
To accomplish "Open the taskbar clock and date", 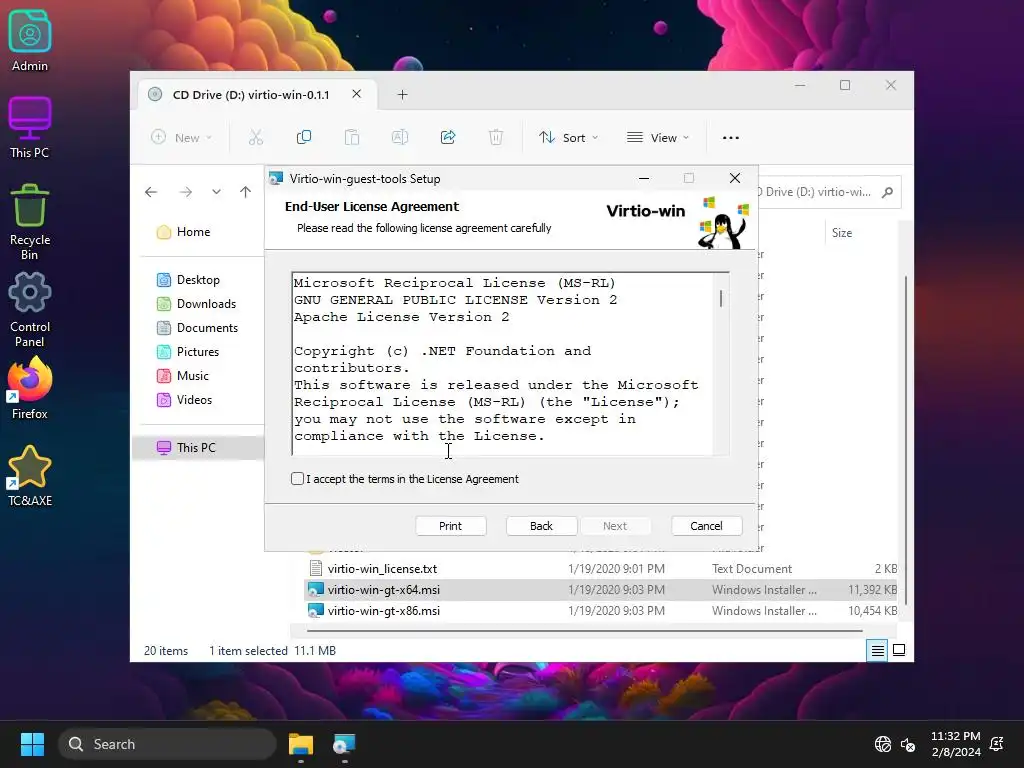I will [x=955, y=744].
